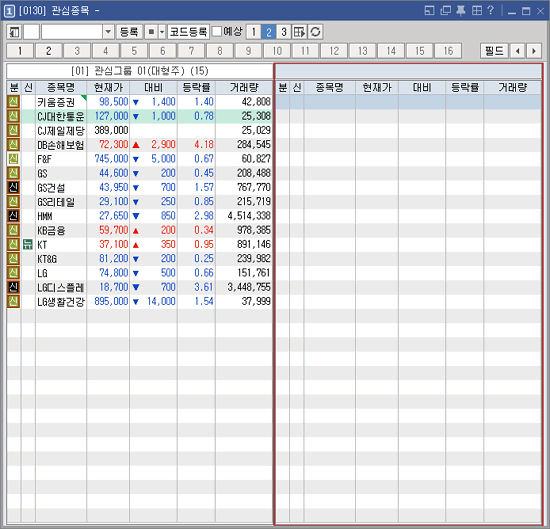Image resolution: width=550 pixels, height=529 pixels.
Task: Switch to group tab 12
Action: [334, 51]
